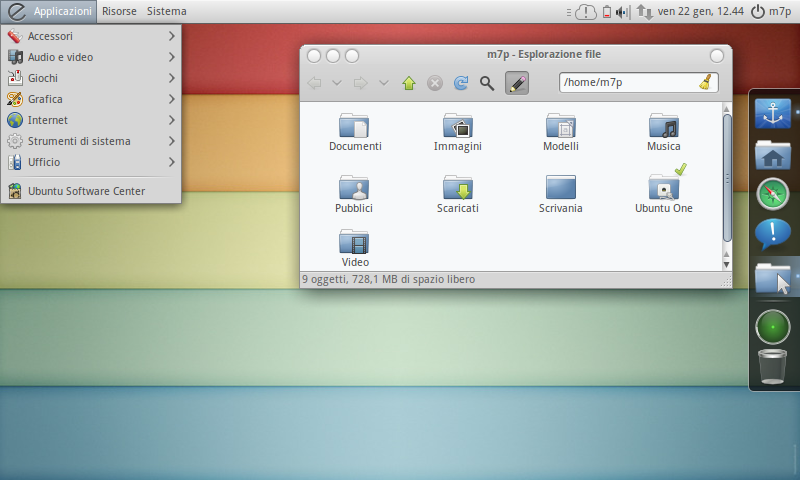Select the Pubblici folder

tap(354, 194)
